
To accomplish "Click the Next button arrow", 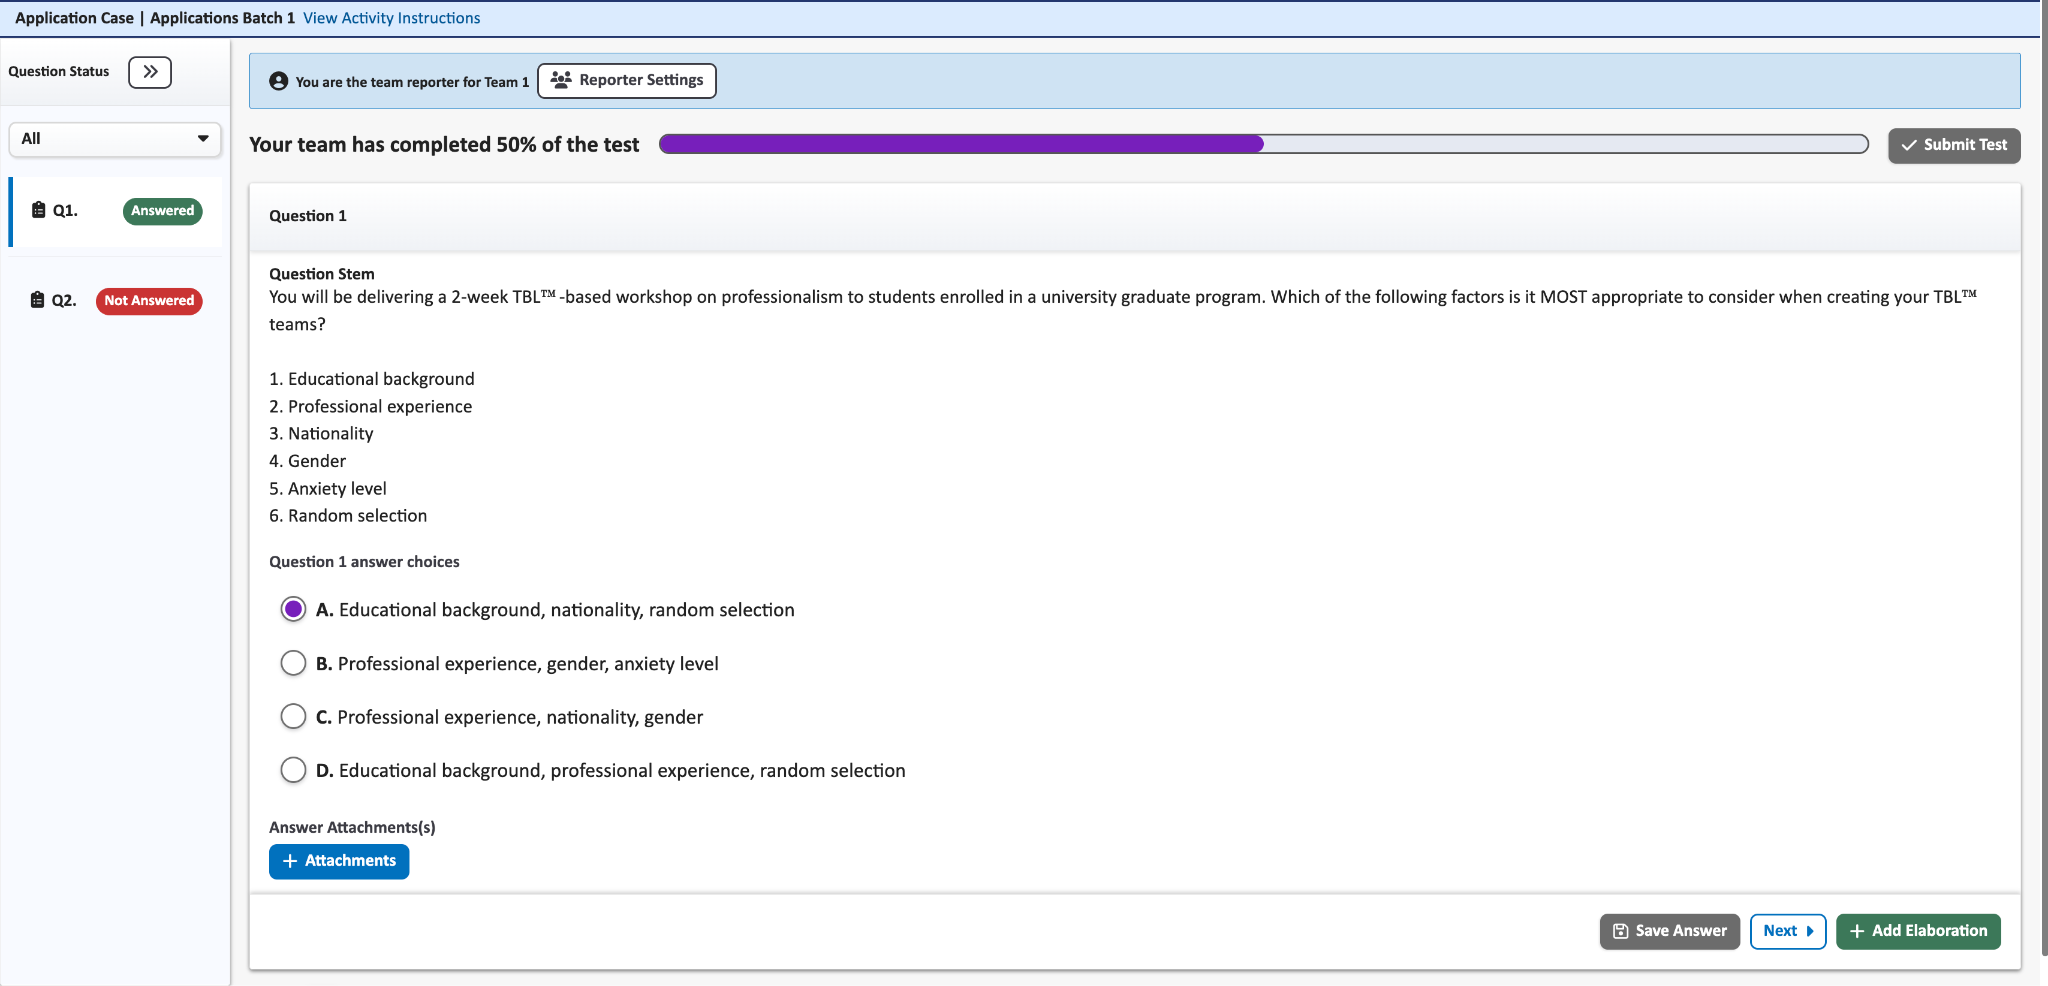I will click(1809, 931).
